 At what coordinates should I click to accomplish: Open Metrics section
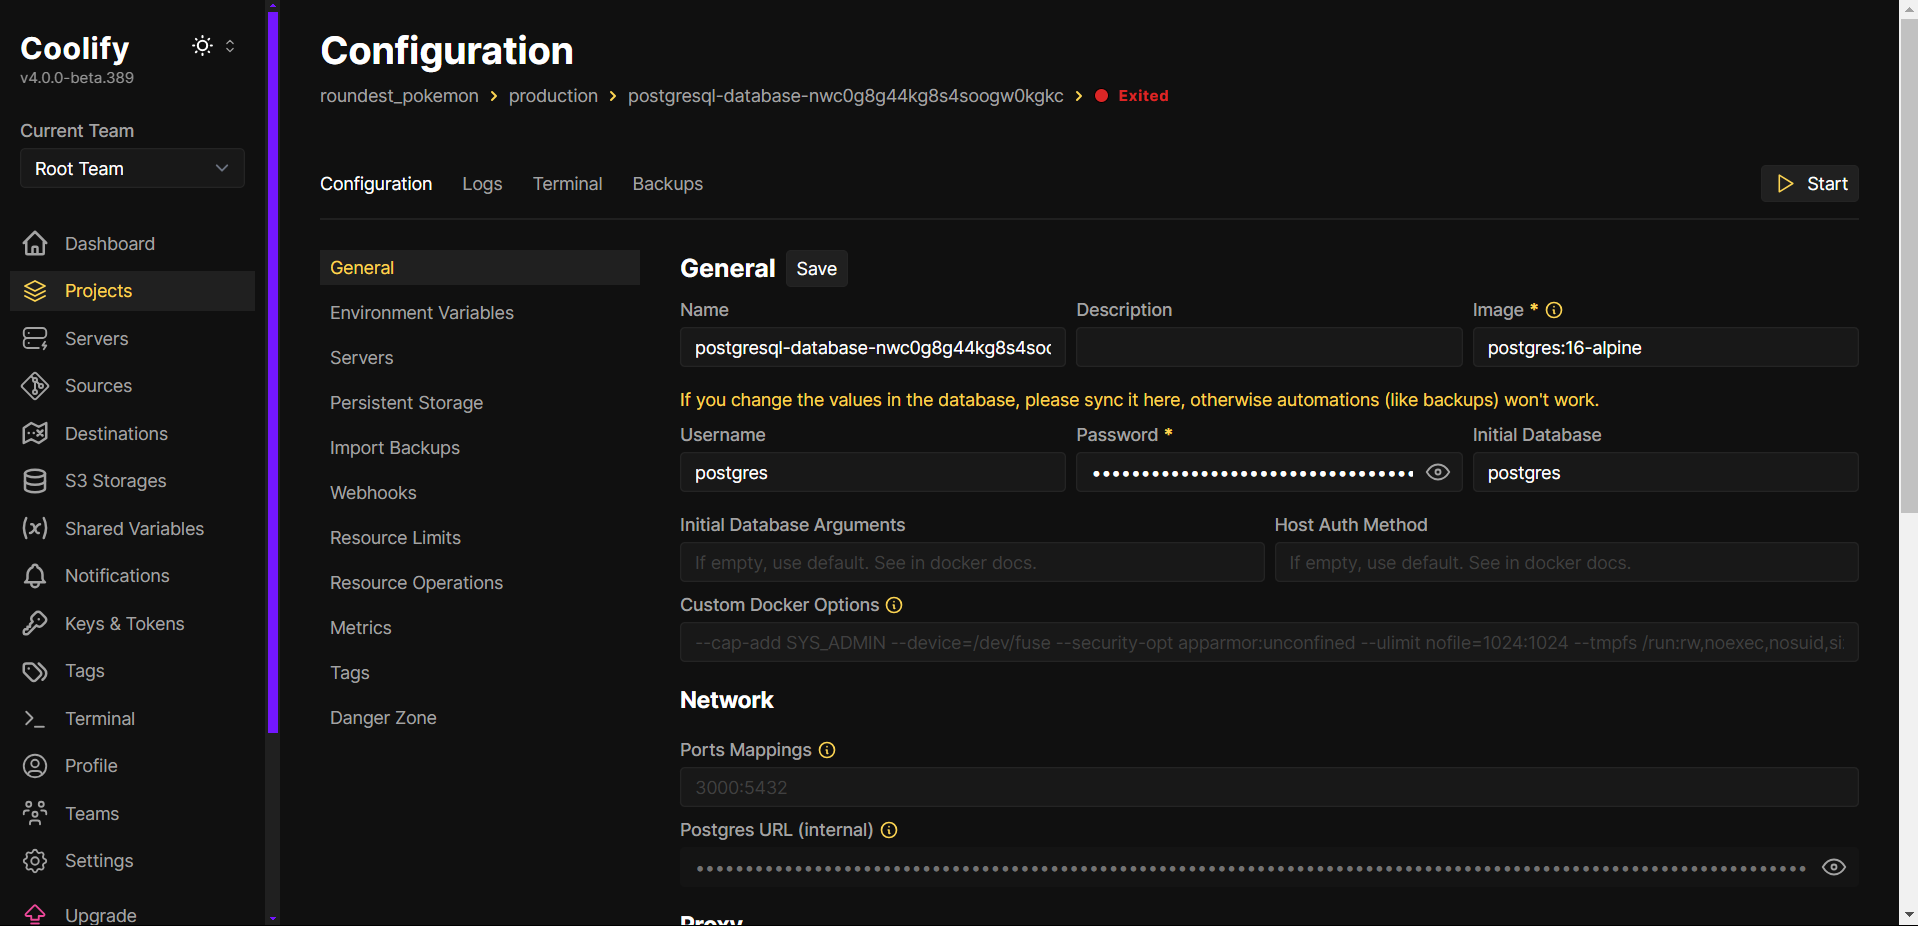pyautogui.click(x=480, y=628)
